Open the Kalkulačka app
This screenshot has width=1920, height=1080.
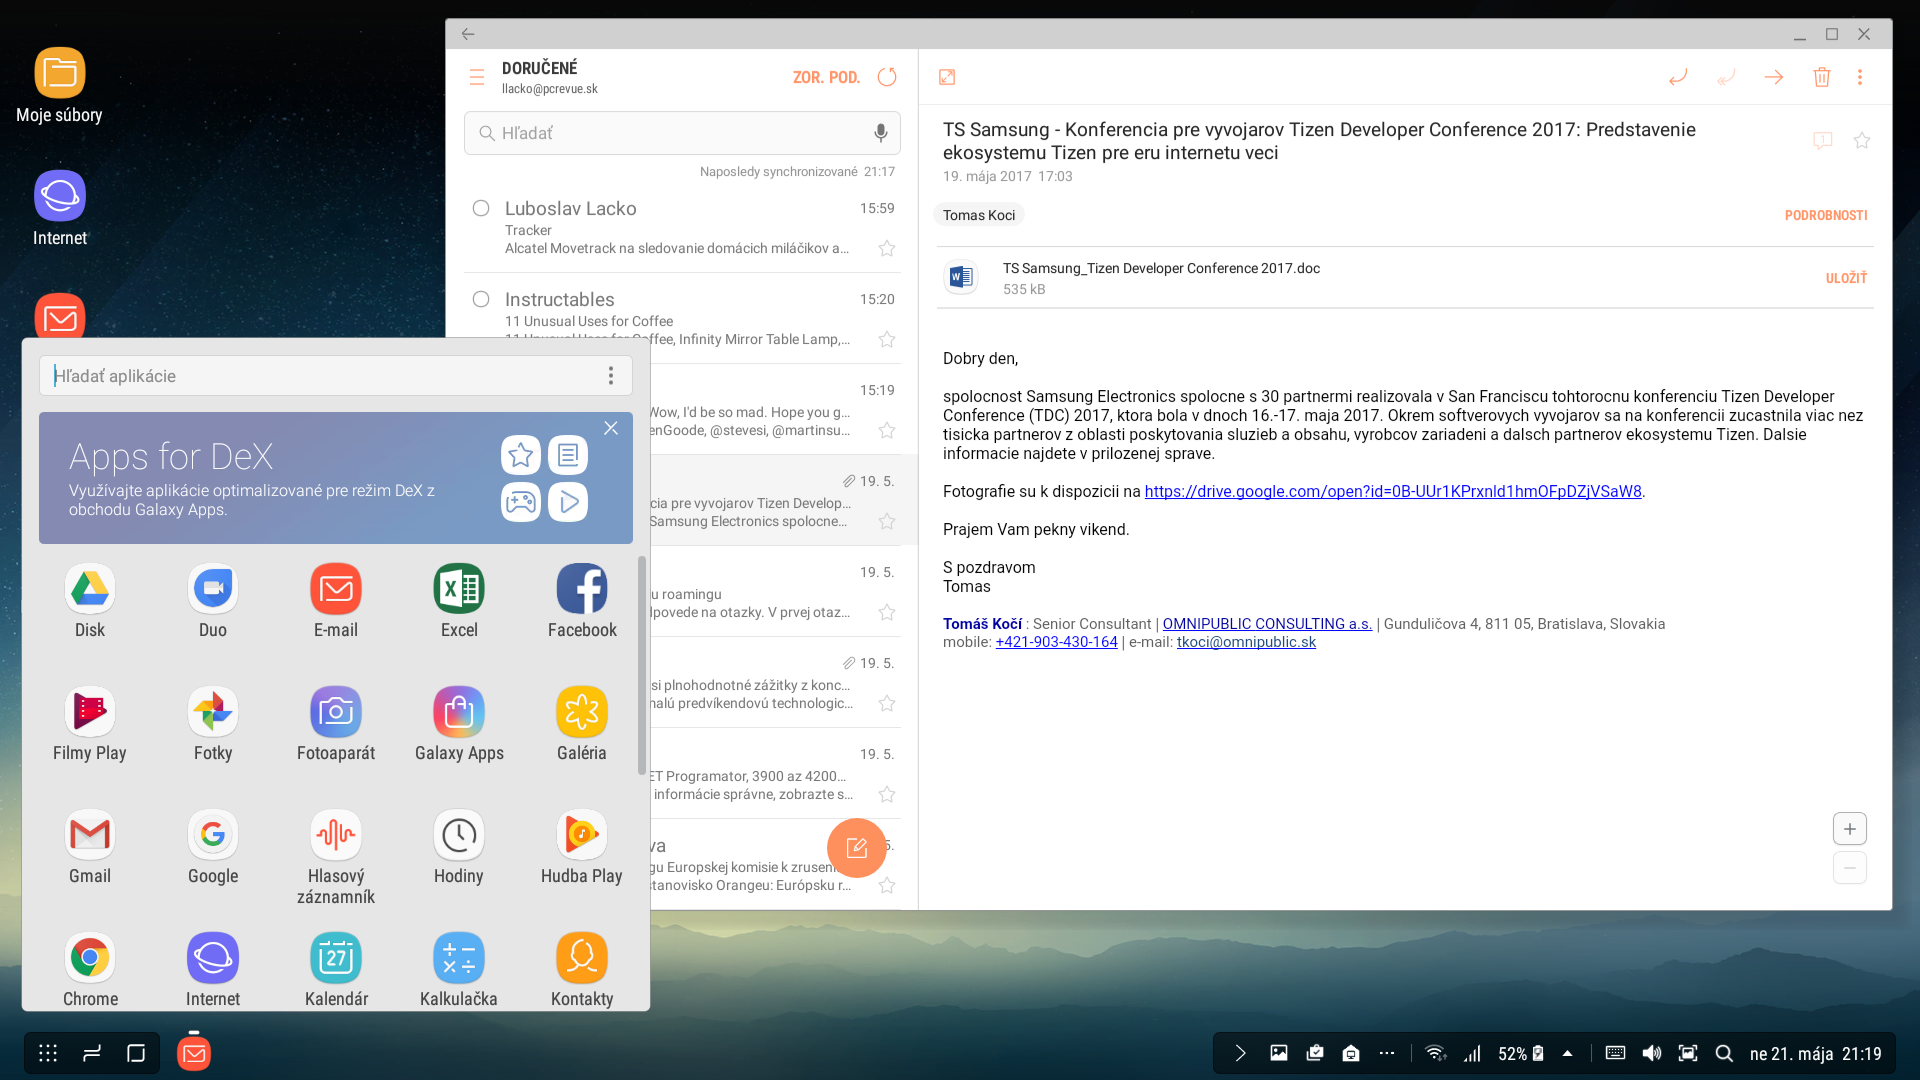[459, 970]
